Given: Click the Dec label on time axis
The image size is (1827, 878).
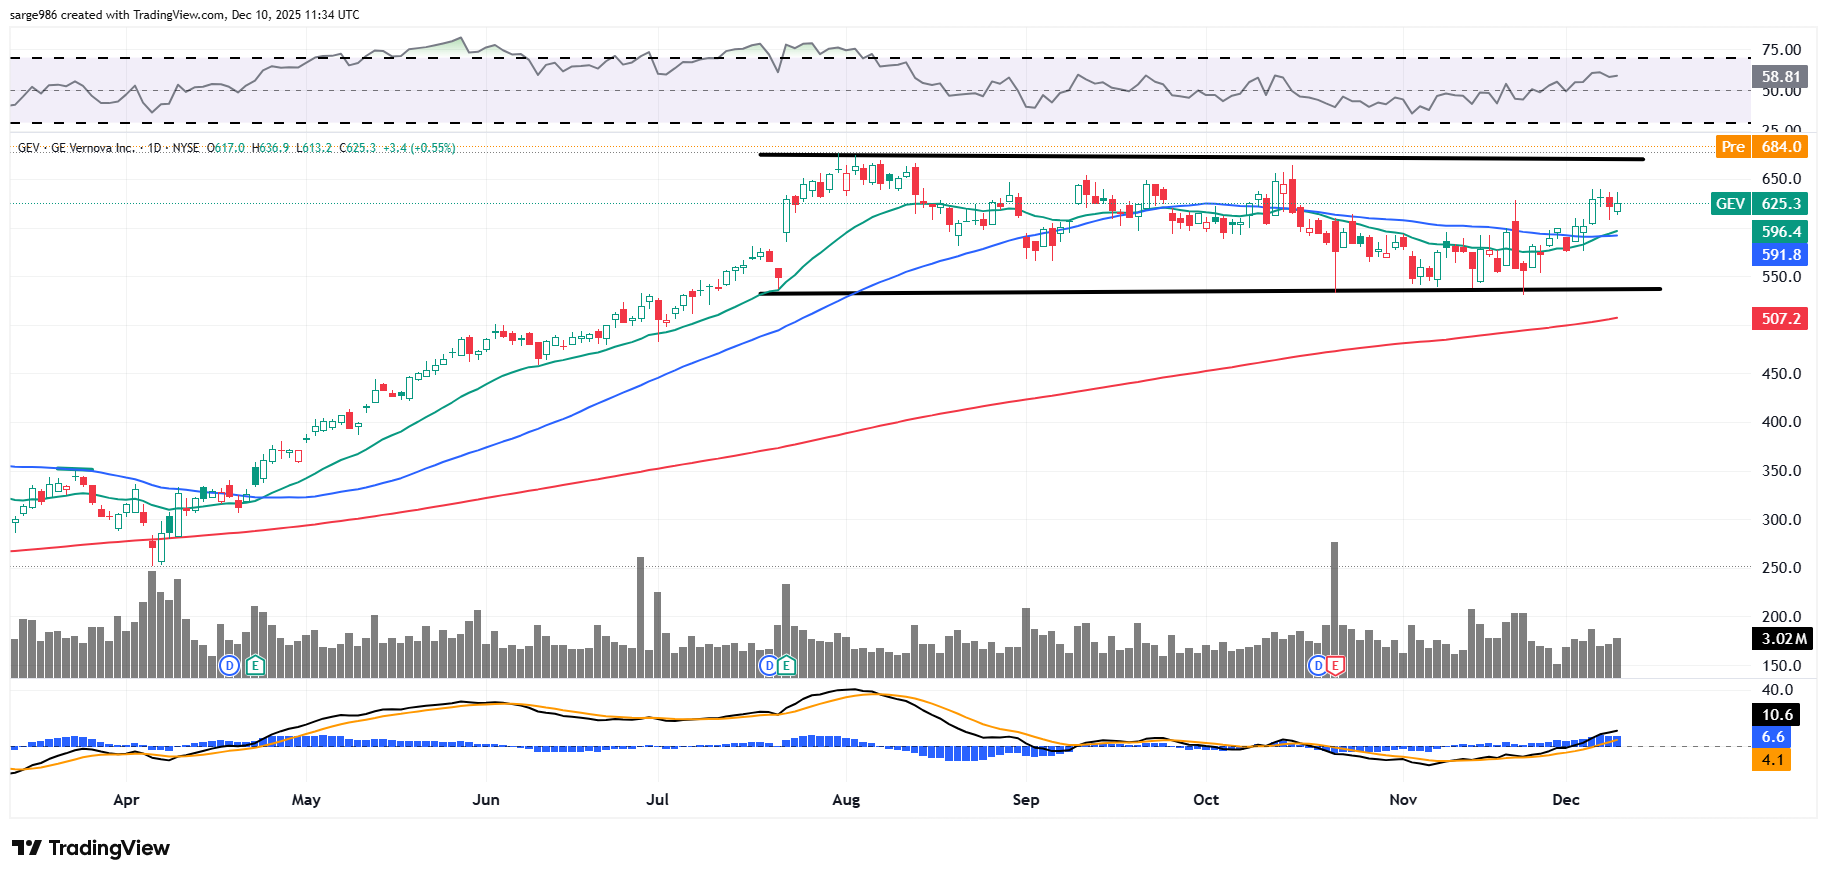Looking at the screenshot, I should click(x=1565, y=800).
